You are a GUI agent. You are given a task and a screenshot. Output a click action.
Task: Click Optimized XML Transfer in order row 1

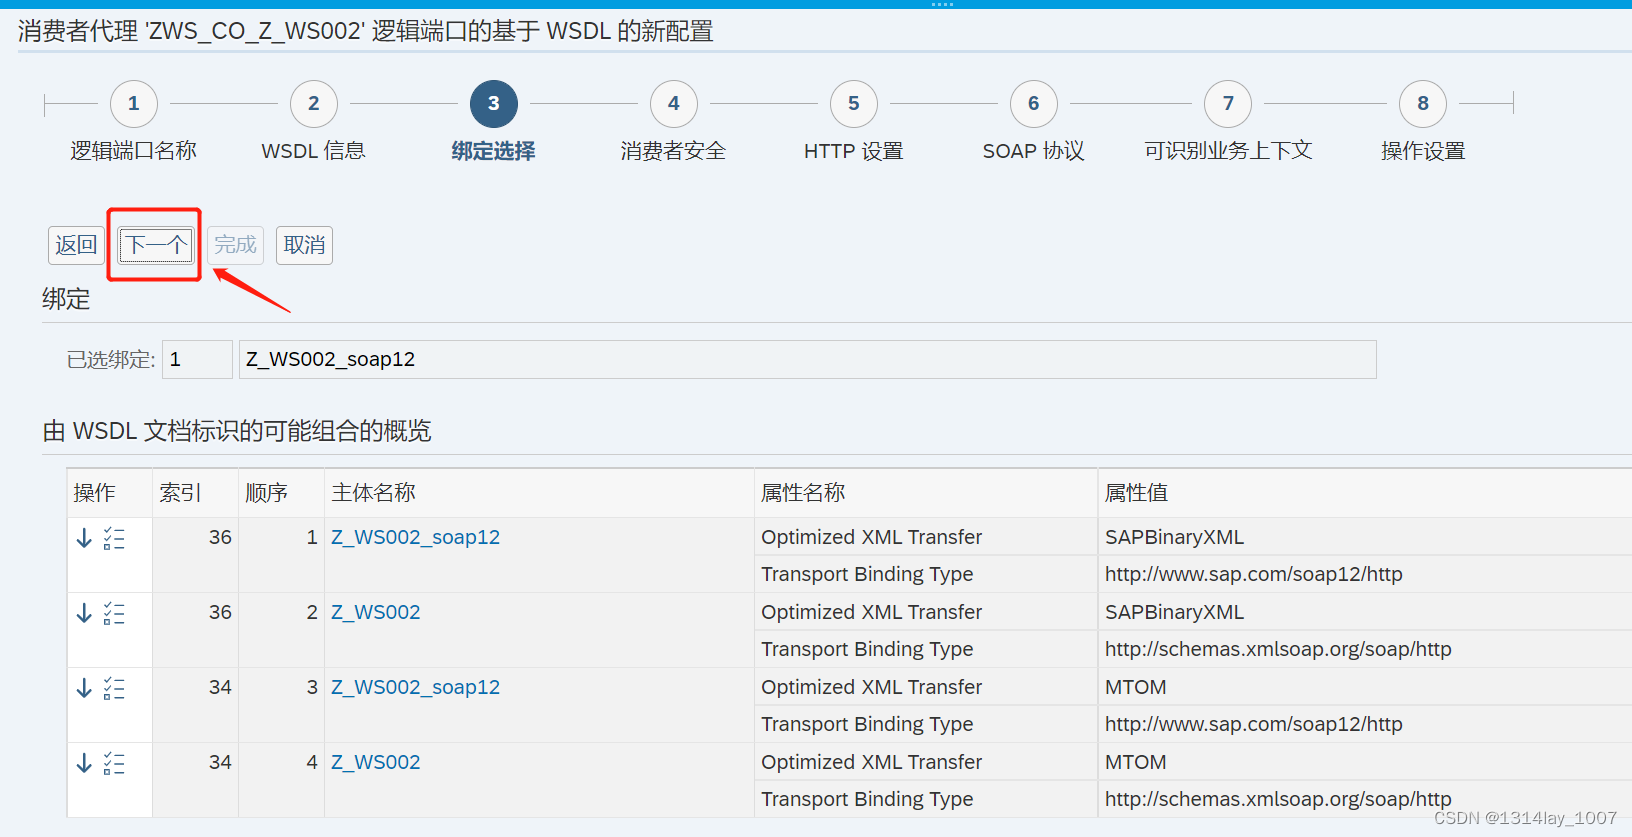pyautogui.click(x=872, y=537)
